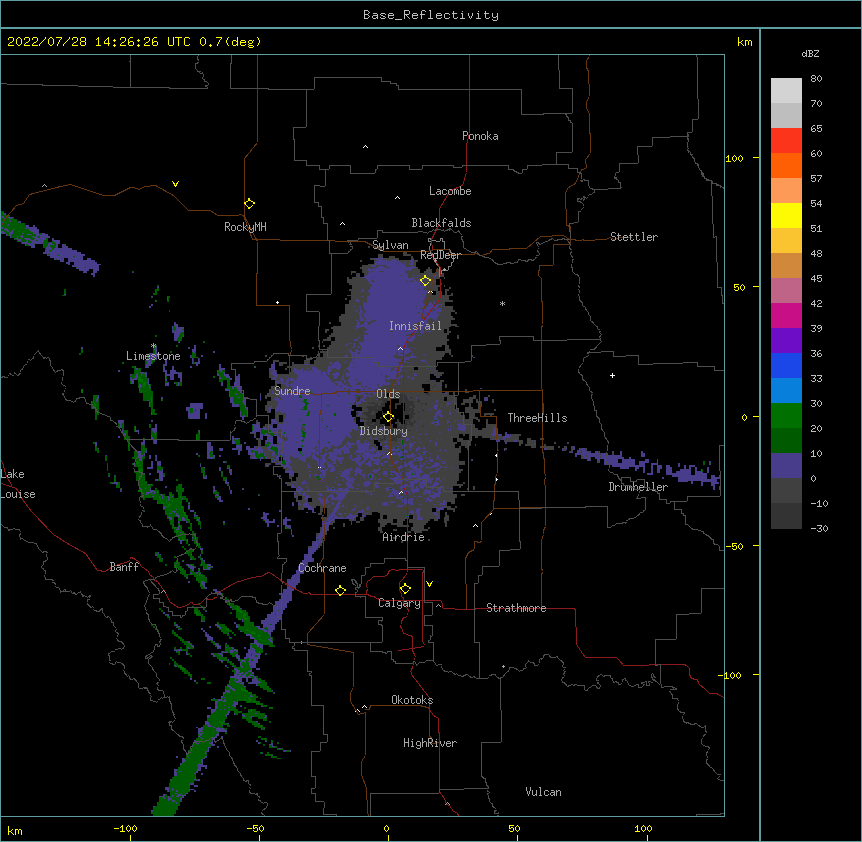Click the Olds label
862x842 pixels.
coord(388,394)
